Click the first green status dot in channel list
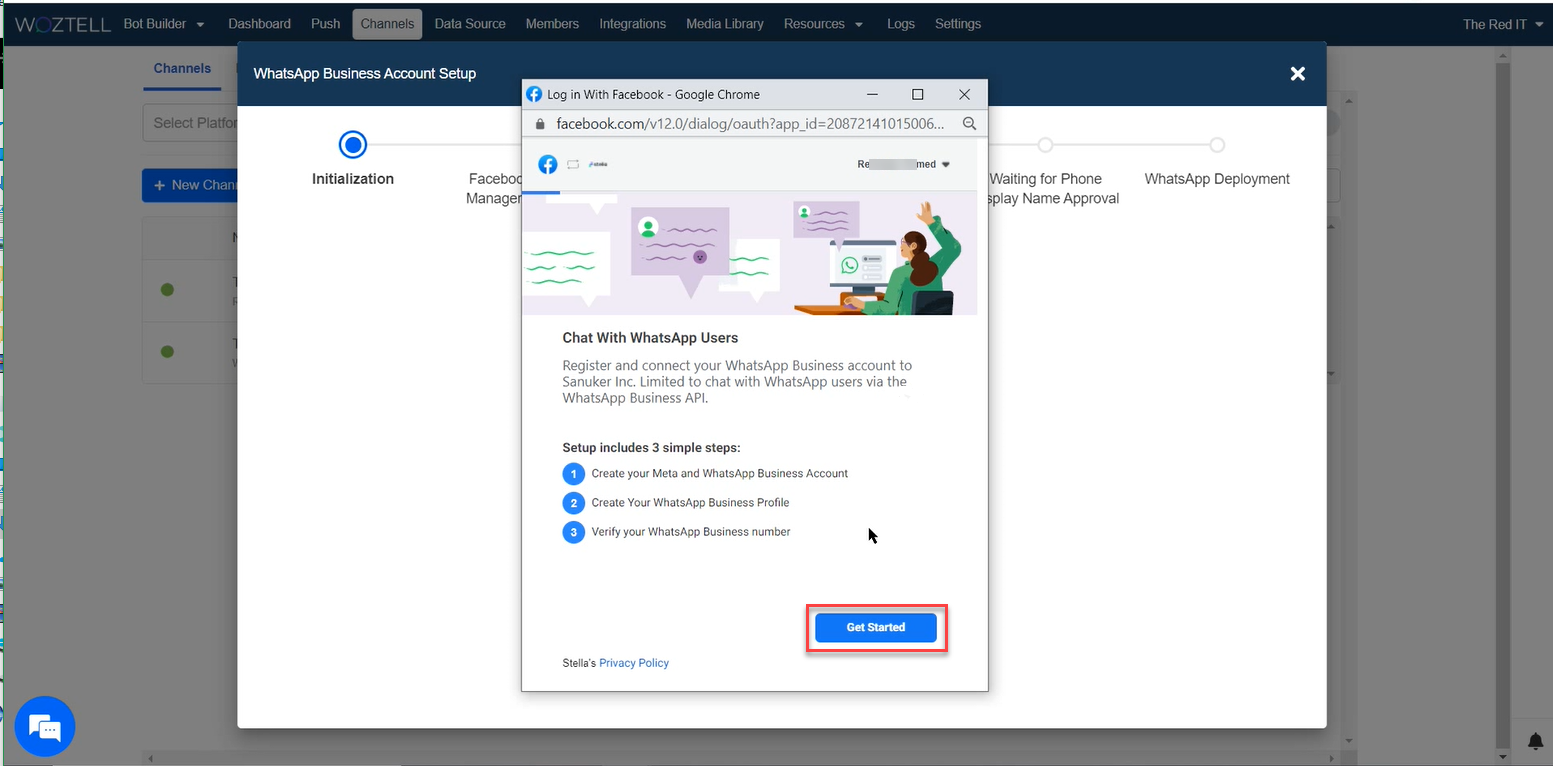The height and width of the screenshot is (766, 1553). pos(167,290)
